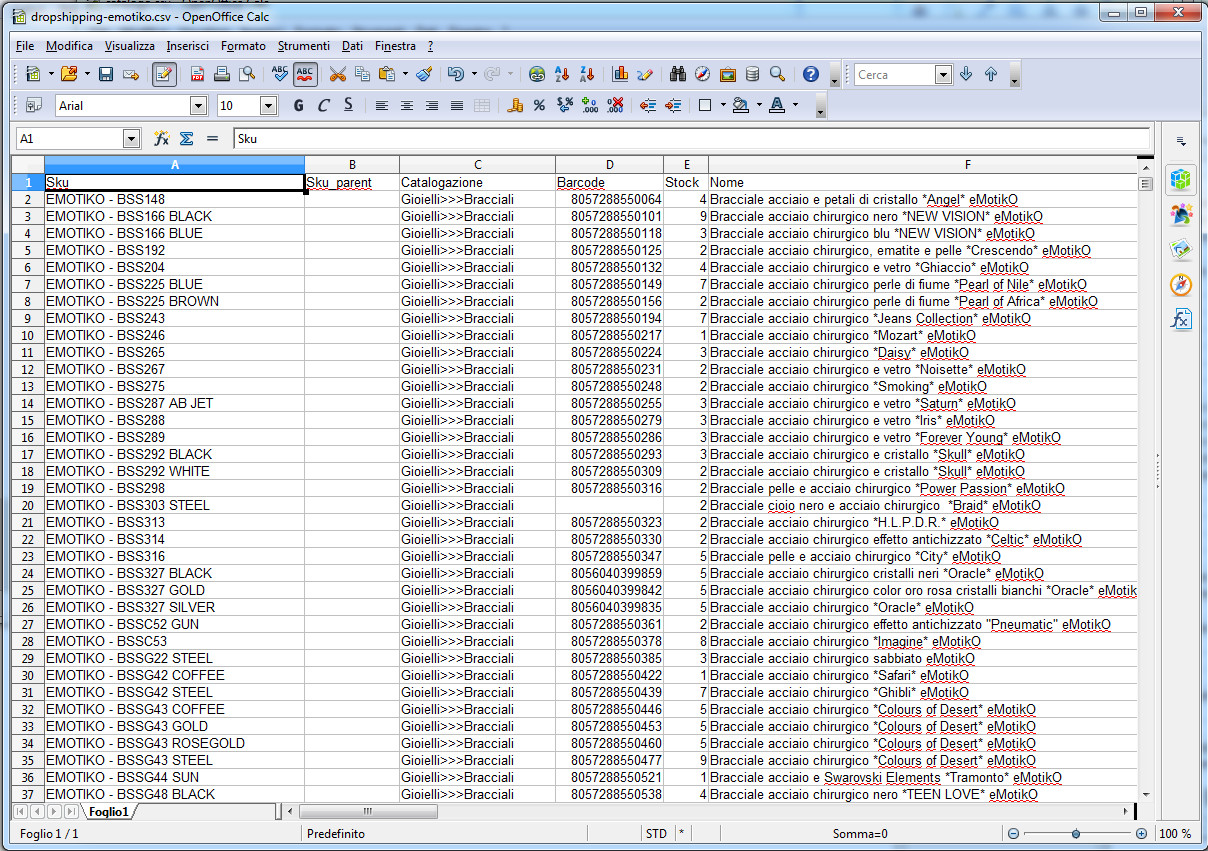Toggle Edit File mode
Screen dimensions: 1208x851
click(x=164, y=75)
